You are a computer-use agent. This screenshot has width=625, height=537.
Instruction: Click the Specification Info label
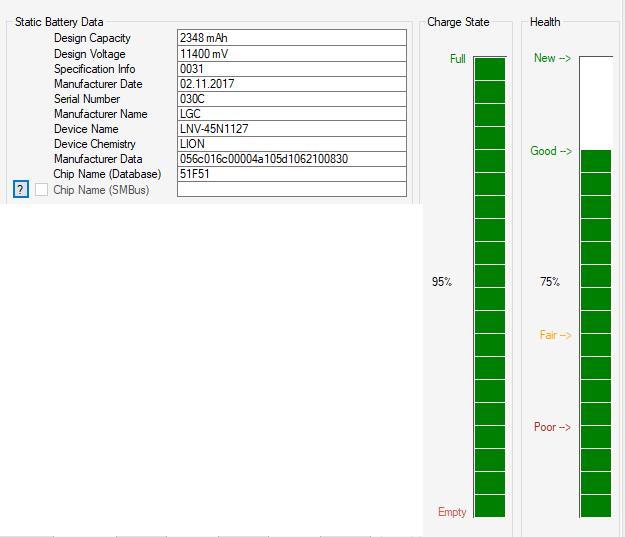pos(94,69)
